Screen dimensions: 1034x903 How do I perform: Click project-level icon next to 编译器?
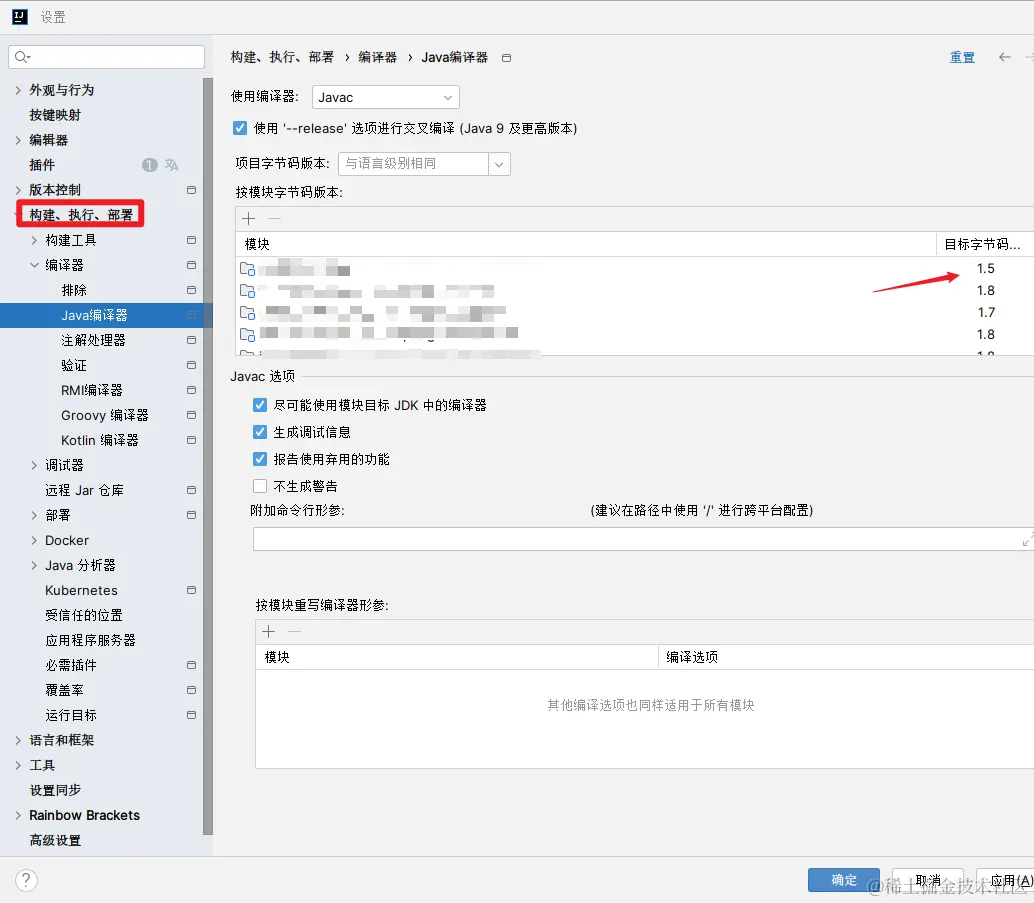(x=191, y=265)
